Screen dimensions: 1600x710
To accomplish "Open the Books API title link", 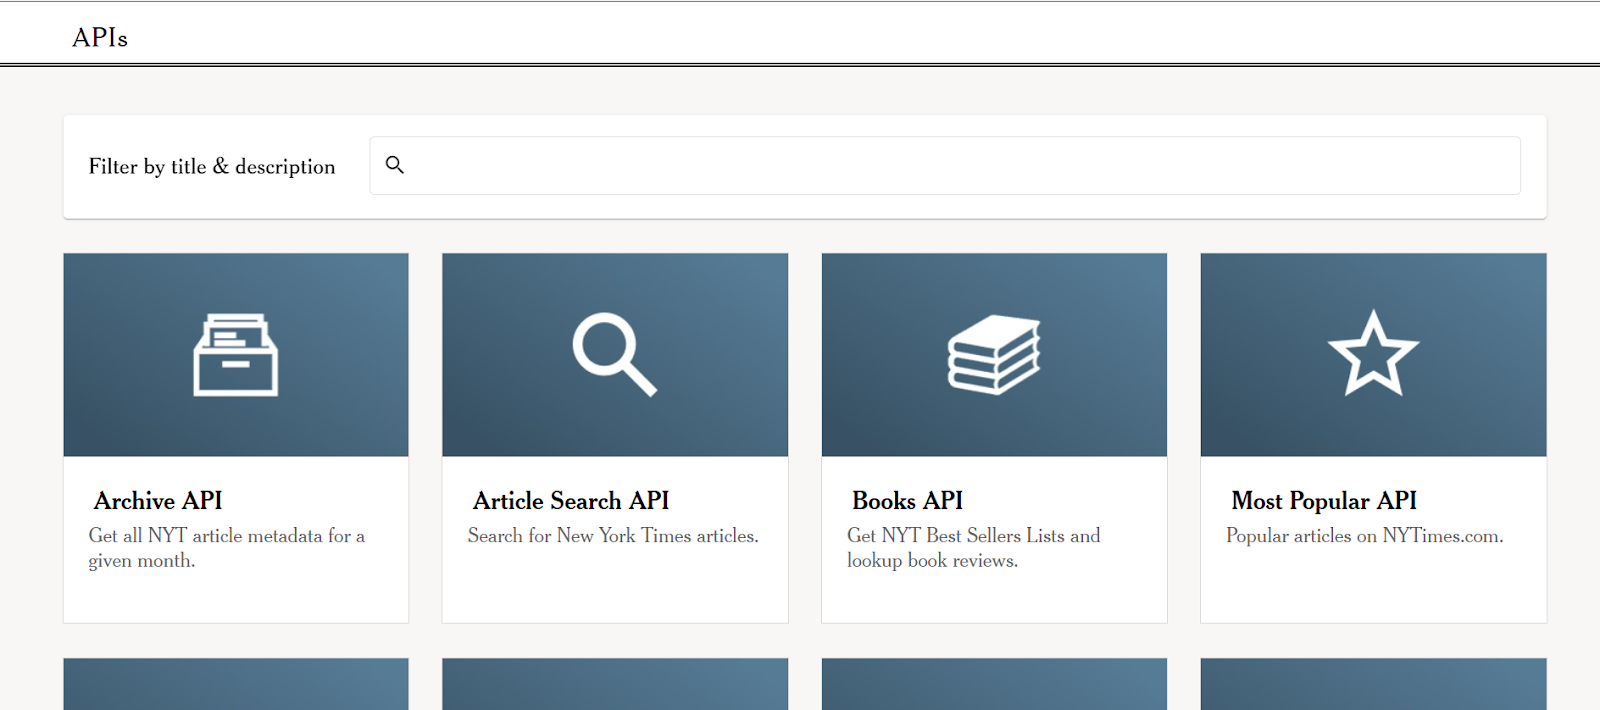I will click(x=907, y=500).
